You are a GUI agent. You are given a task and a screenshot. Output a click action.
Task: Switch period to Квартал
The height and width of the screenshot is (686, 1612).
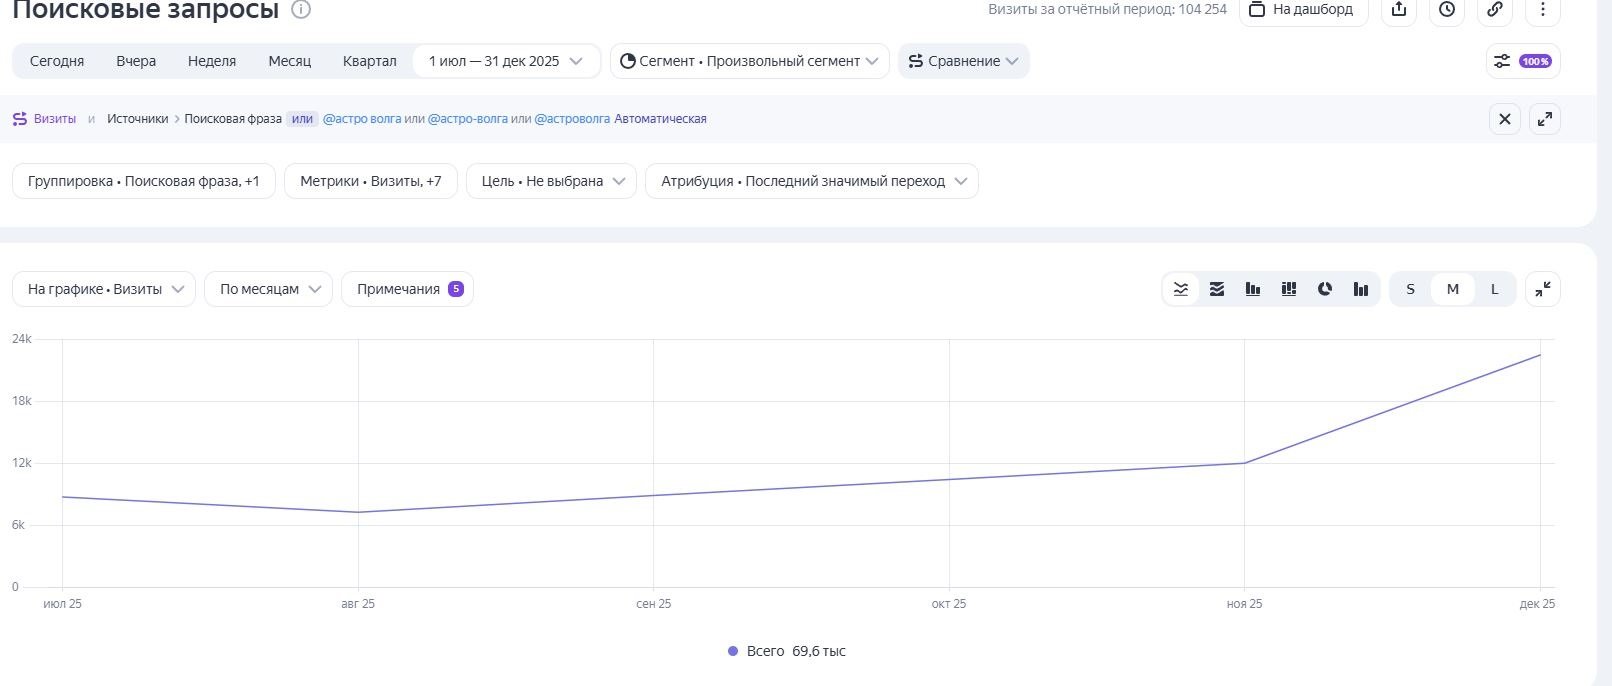(369, 61)
